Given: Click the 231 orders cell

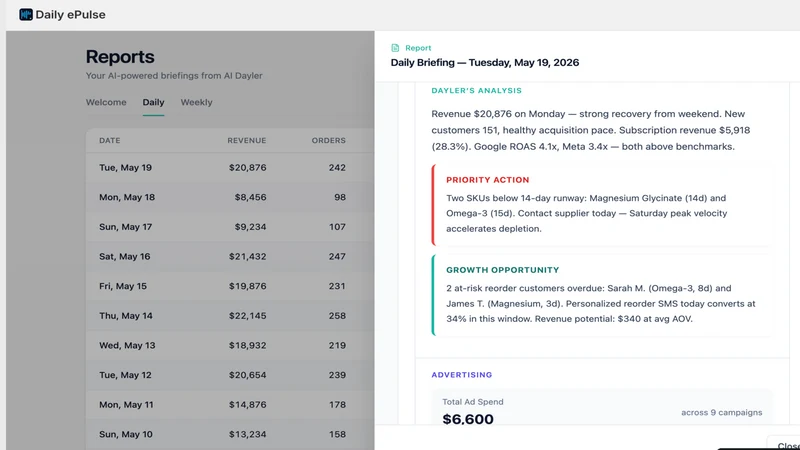Looking at the screenshot, I should [x=337, y=286].
